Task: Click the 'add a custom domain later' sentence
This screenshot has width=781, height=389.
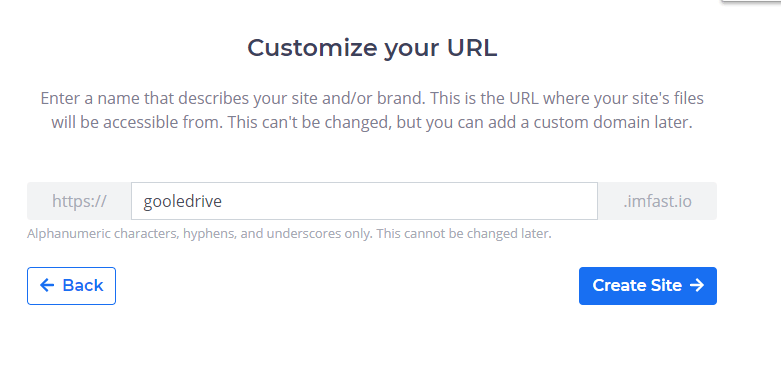Action: [590, 123]
